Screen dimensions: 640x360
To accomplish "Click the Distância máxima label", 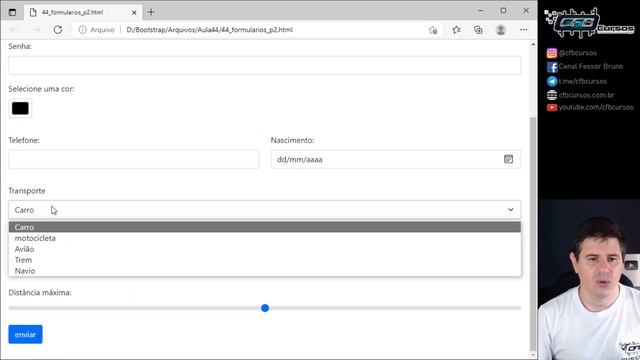I will [40, 292].
